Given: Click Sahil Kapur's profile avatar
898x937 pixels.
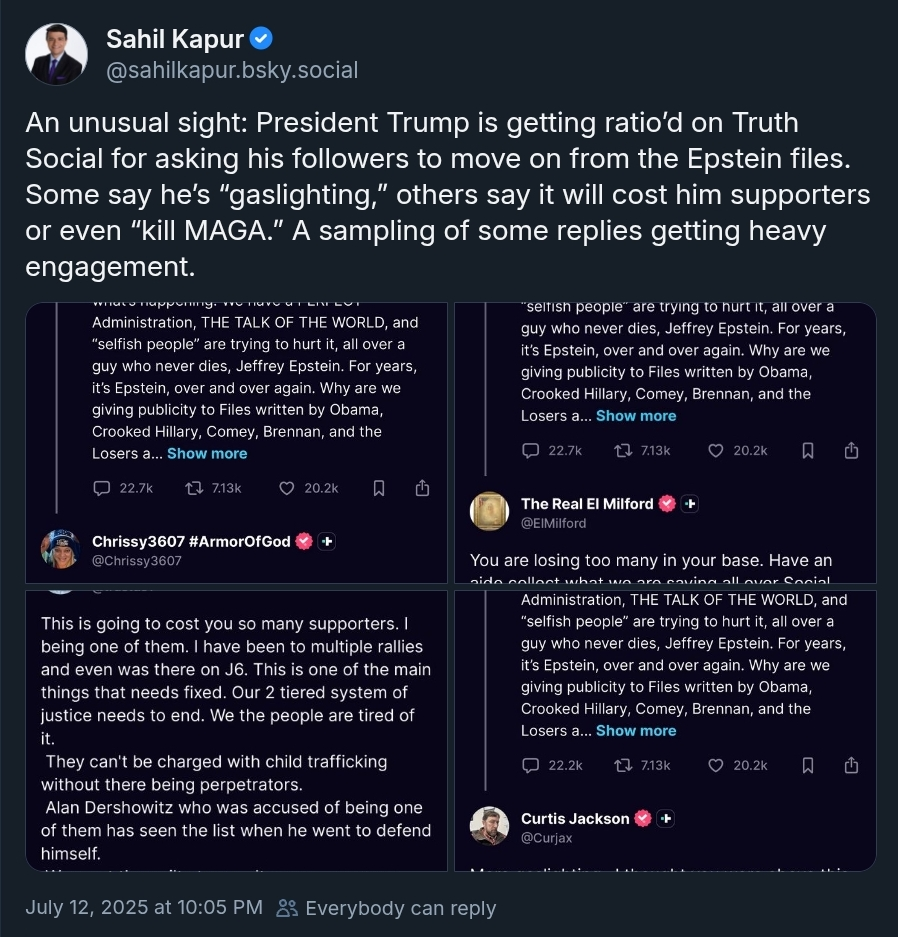Looking at the screenshot, I should coord(57,54).
